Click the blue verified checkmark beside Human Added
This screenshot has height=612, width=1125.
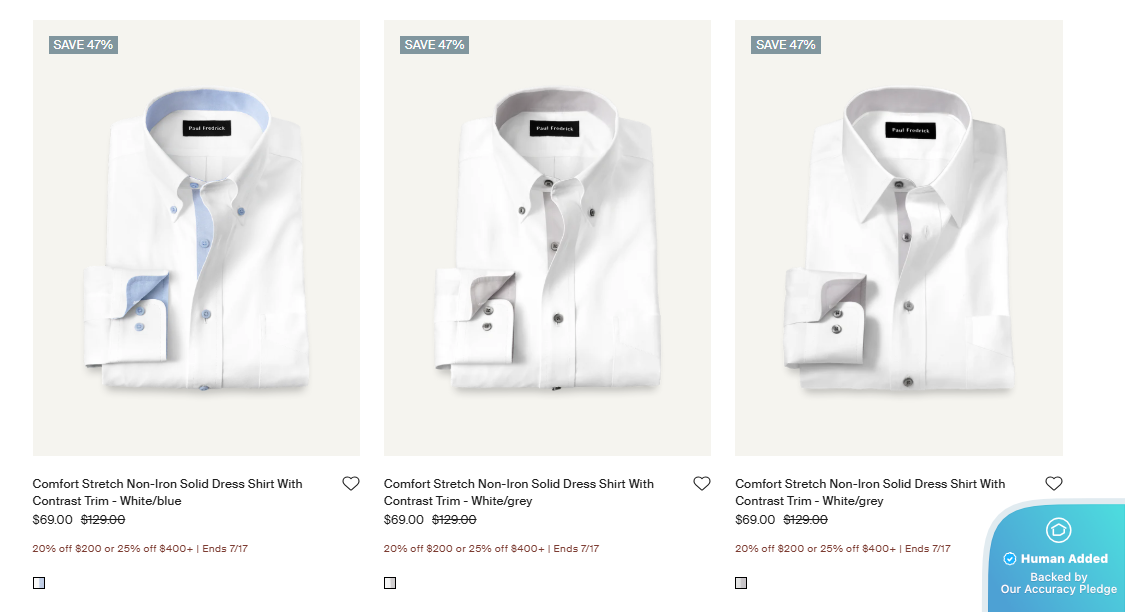click(1007, 557)
